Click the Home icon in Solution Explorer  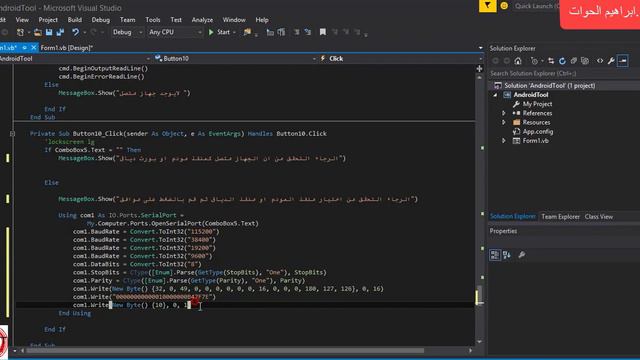point(518,61)
